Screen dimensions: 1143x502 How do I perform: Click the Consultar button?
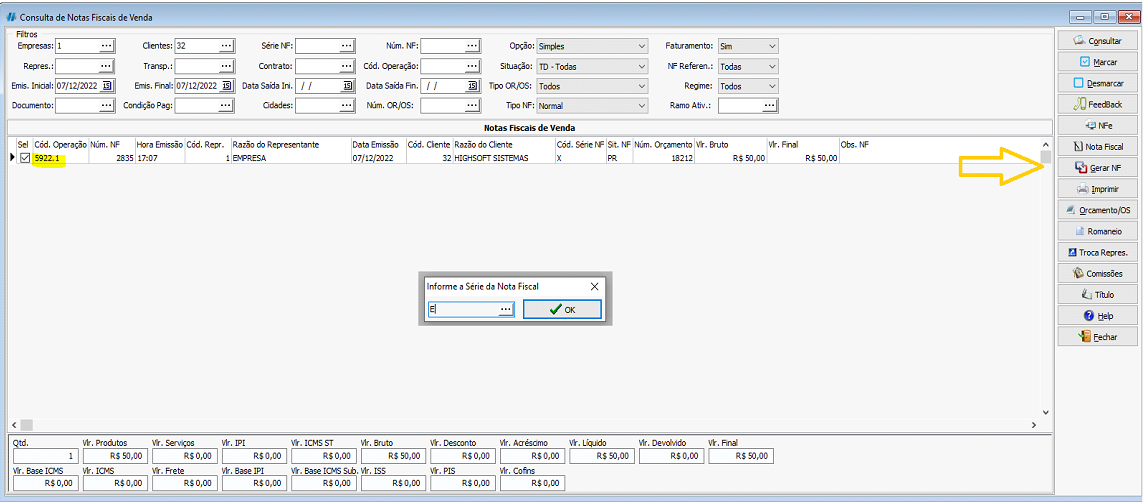(x=1097, y=41)
